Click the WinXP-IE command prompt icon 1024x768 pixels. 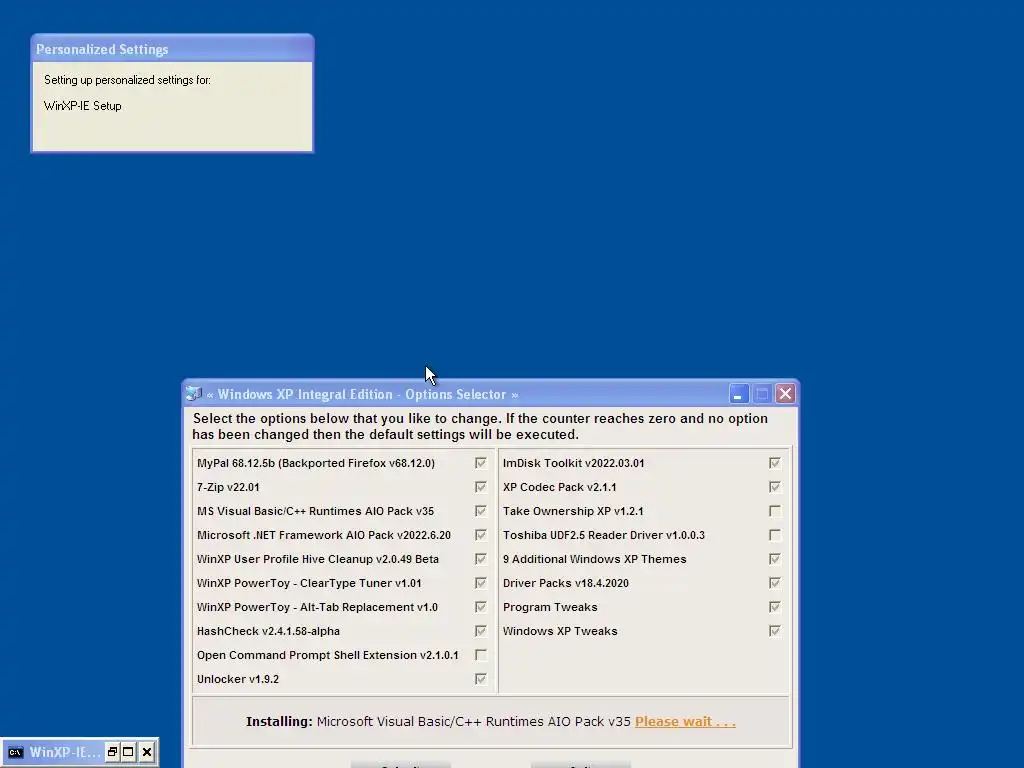[15, 752]
